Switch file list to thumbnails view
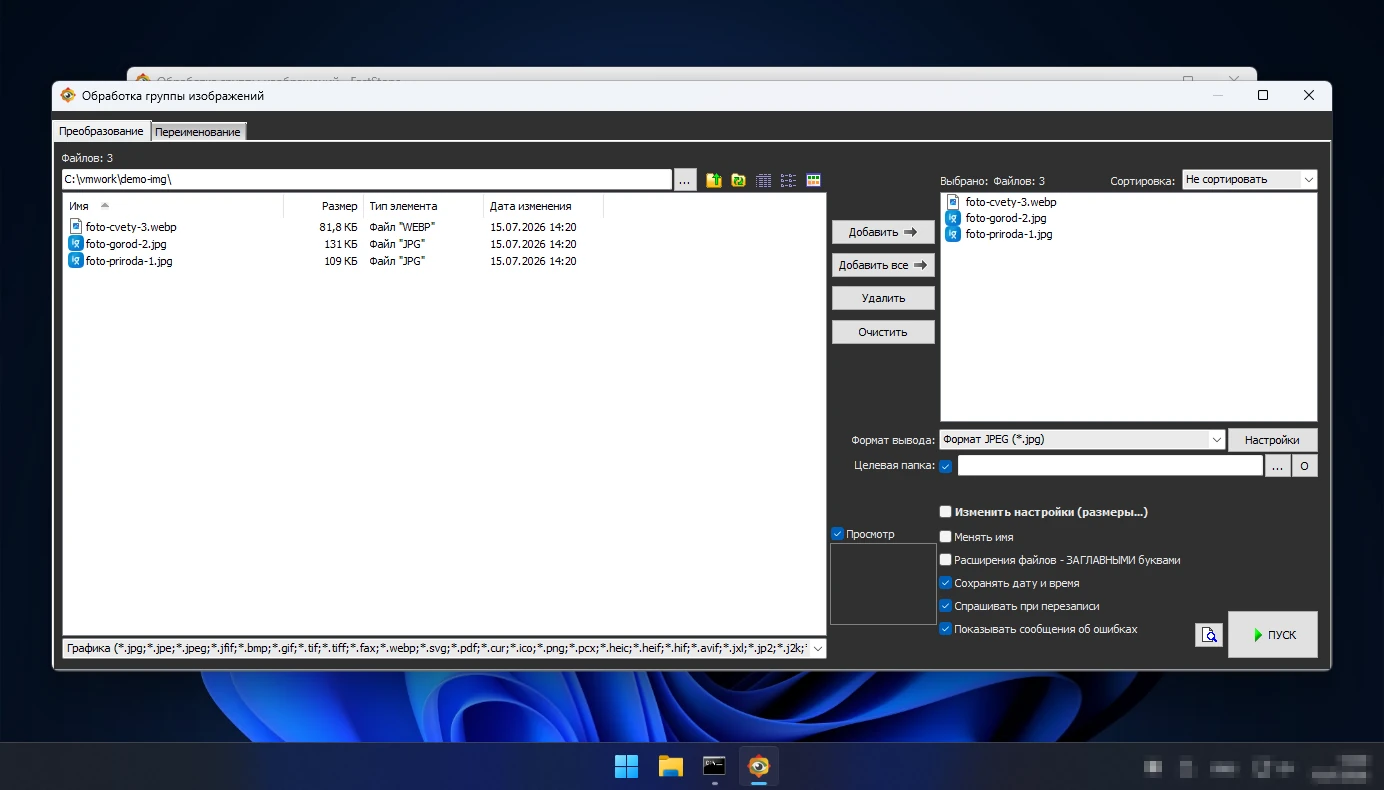 (x=813, y=180)
